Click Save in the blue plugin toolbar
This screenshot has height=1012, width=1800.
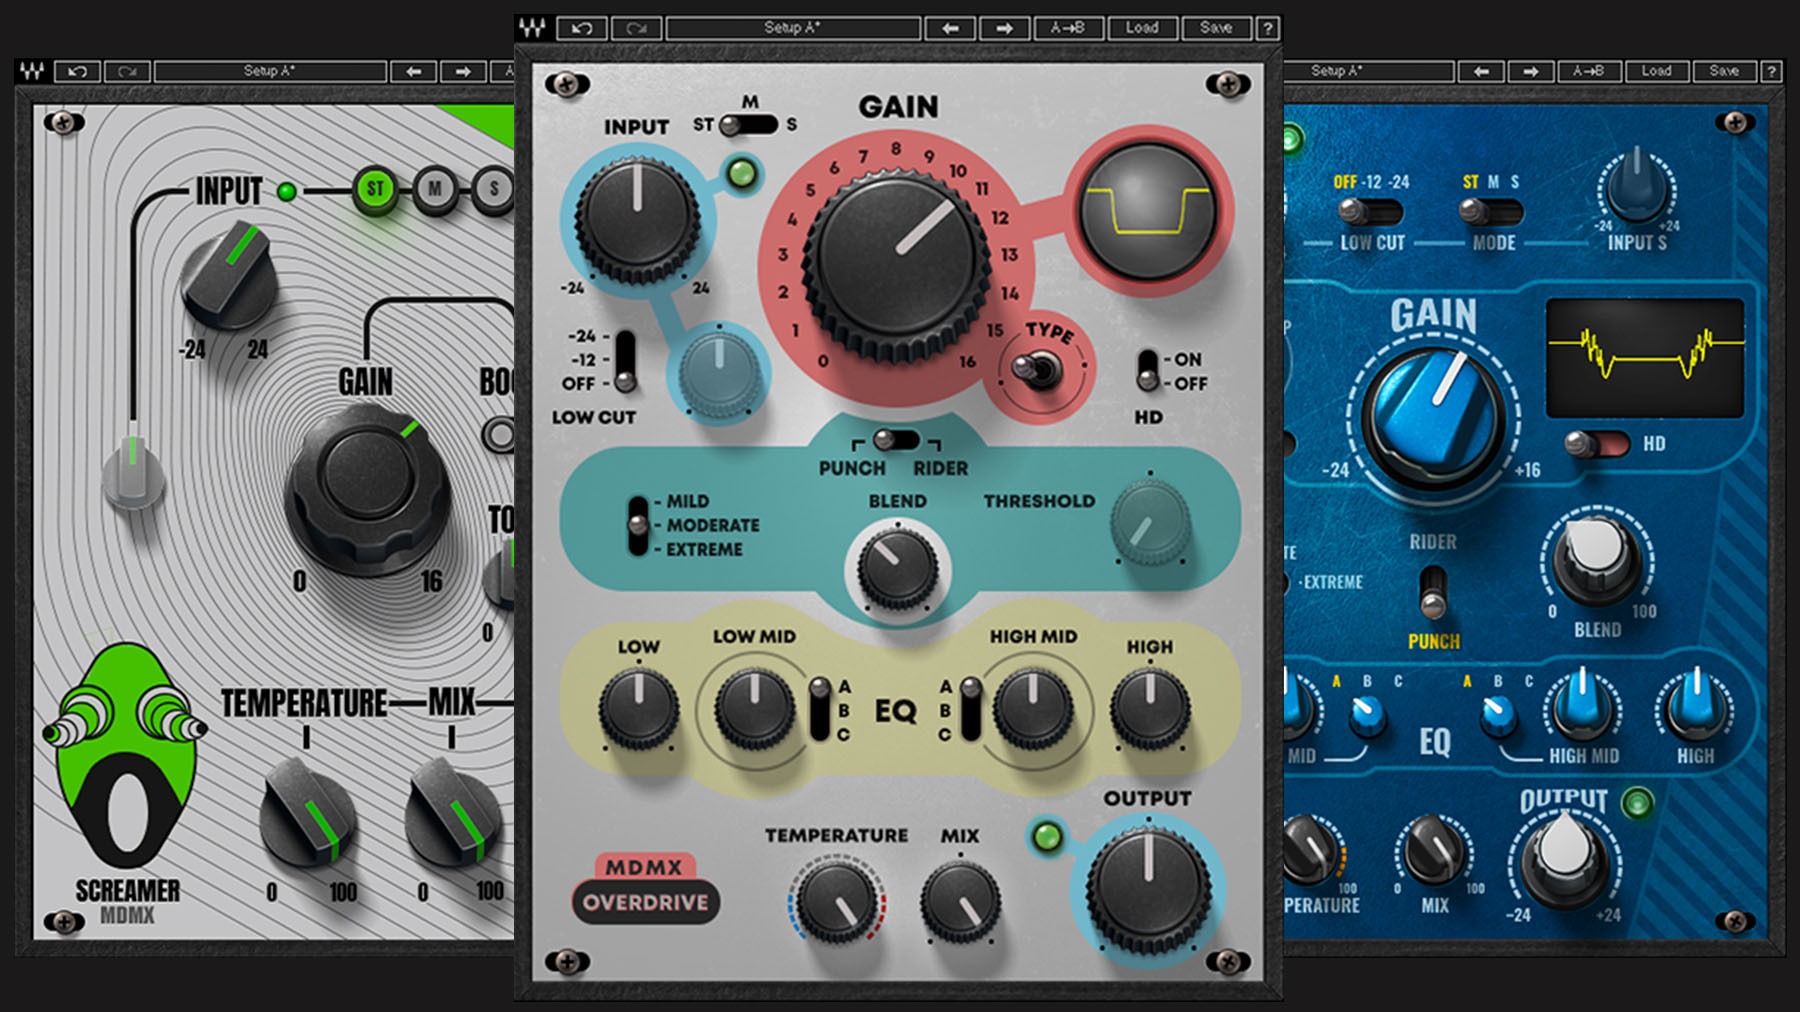click(x=1723, y=71)
